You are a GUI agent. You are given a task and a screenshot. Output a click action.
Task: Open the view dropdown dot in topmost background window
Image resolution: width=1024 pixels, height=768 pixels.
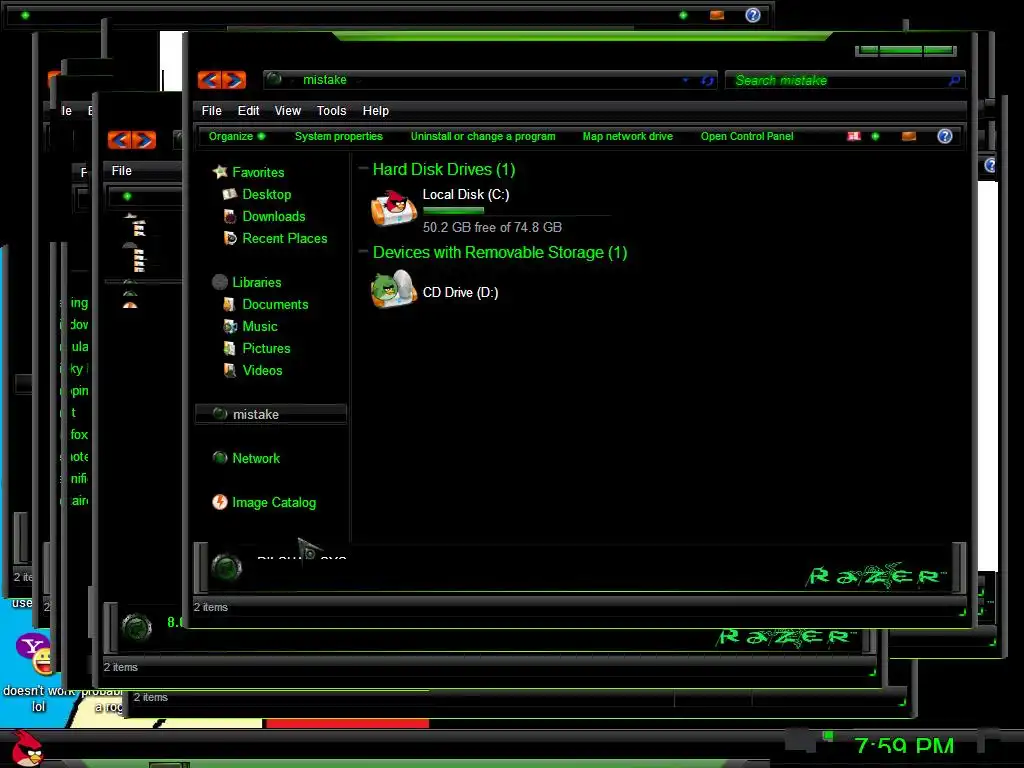coord(683,14)
